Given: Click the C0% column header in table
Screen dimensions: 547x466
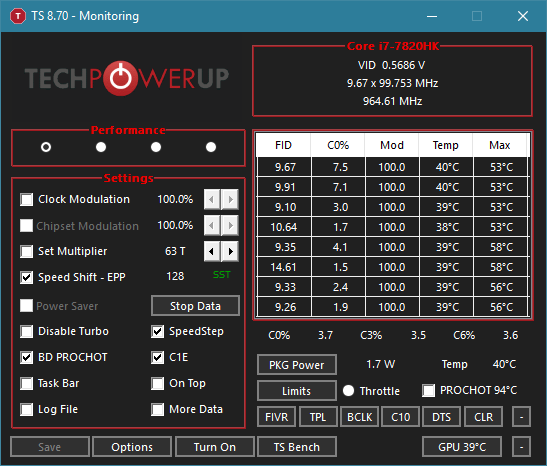Looking at the screenshot, I should 338,145.
